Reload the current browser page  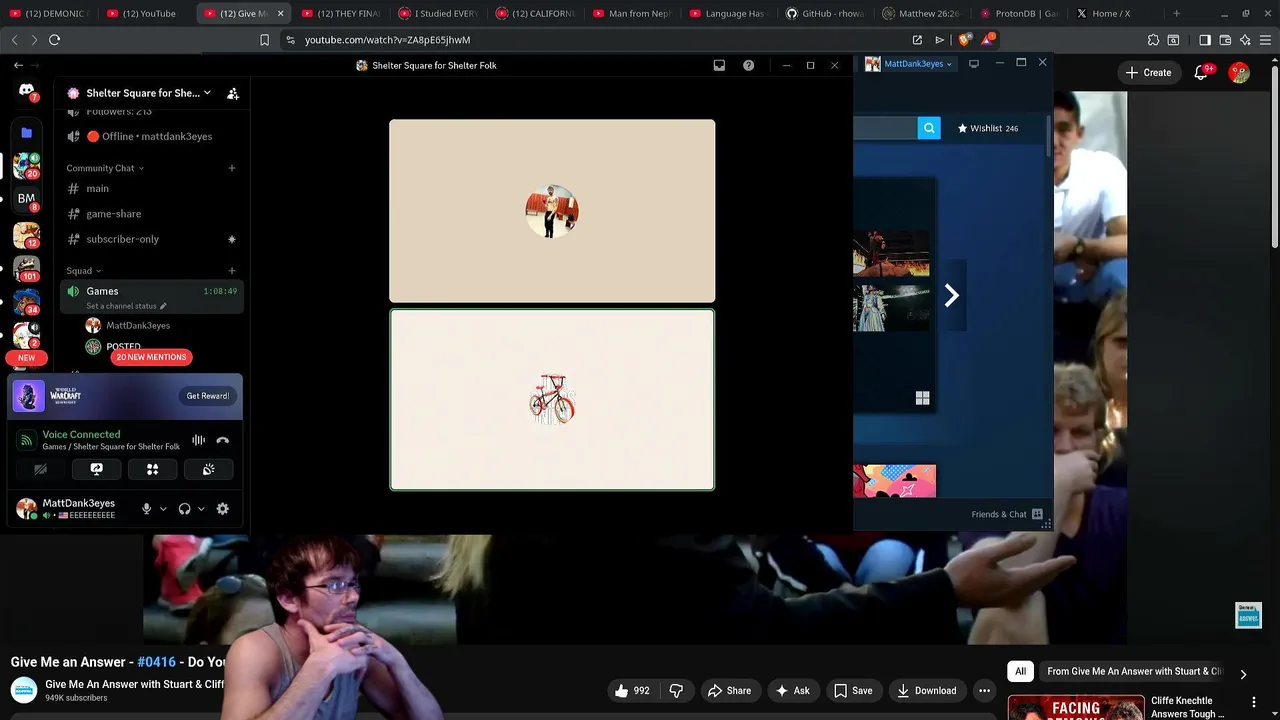click(55, 40)
